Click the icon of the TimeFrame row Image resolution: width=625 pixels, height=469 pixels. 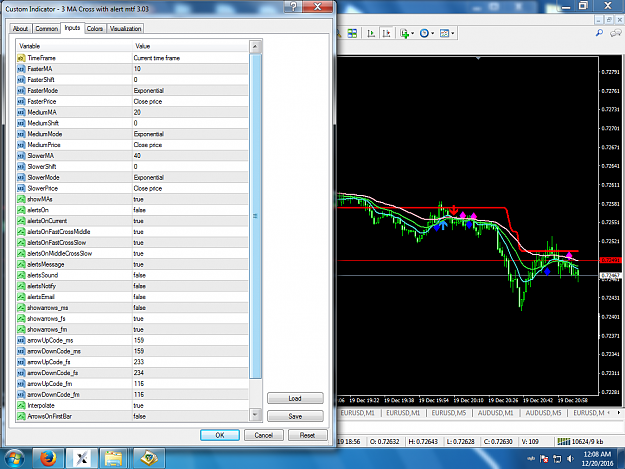tap(22, 58)
